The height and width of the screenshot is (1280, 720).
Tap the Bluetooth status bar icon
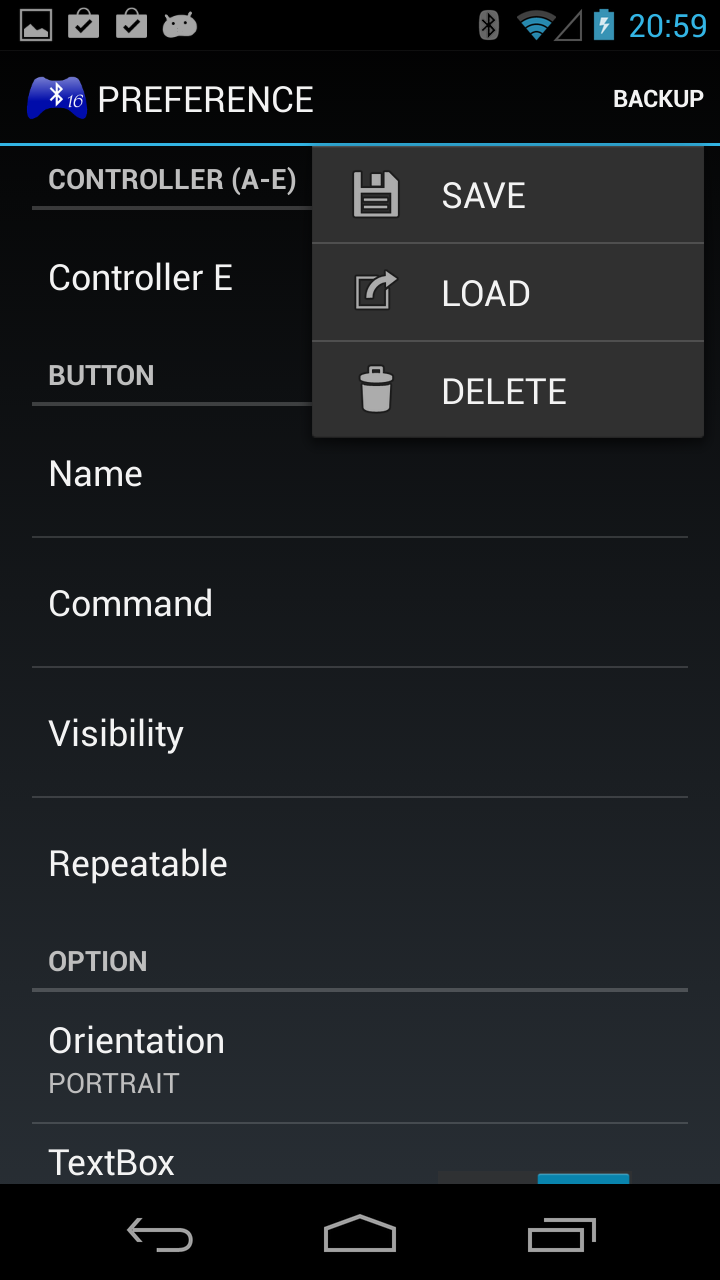coord(489,25)
